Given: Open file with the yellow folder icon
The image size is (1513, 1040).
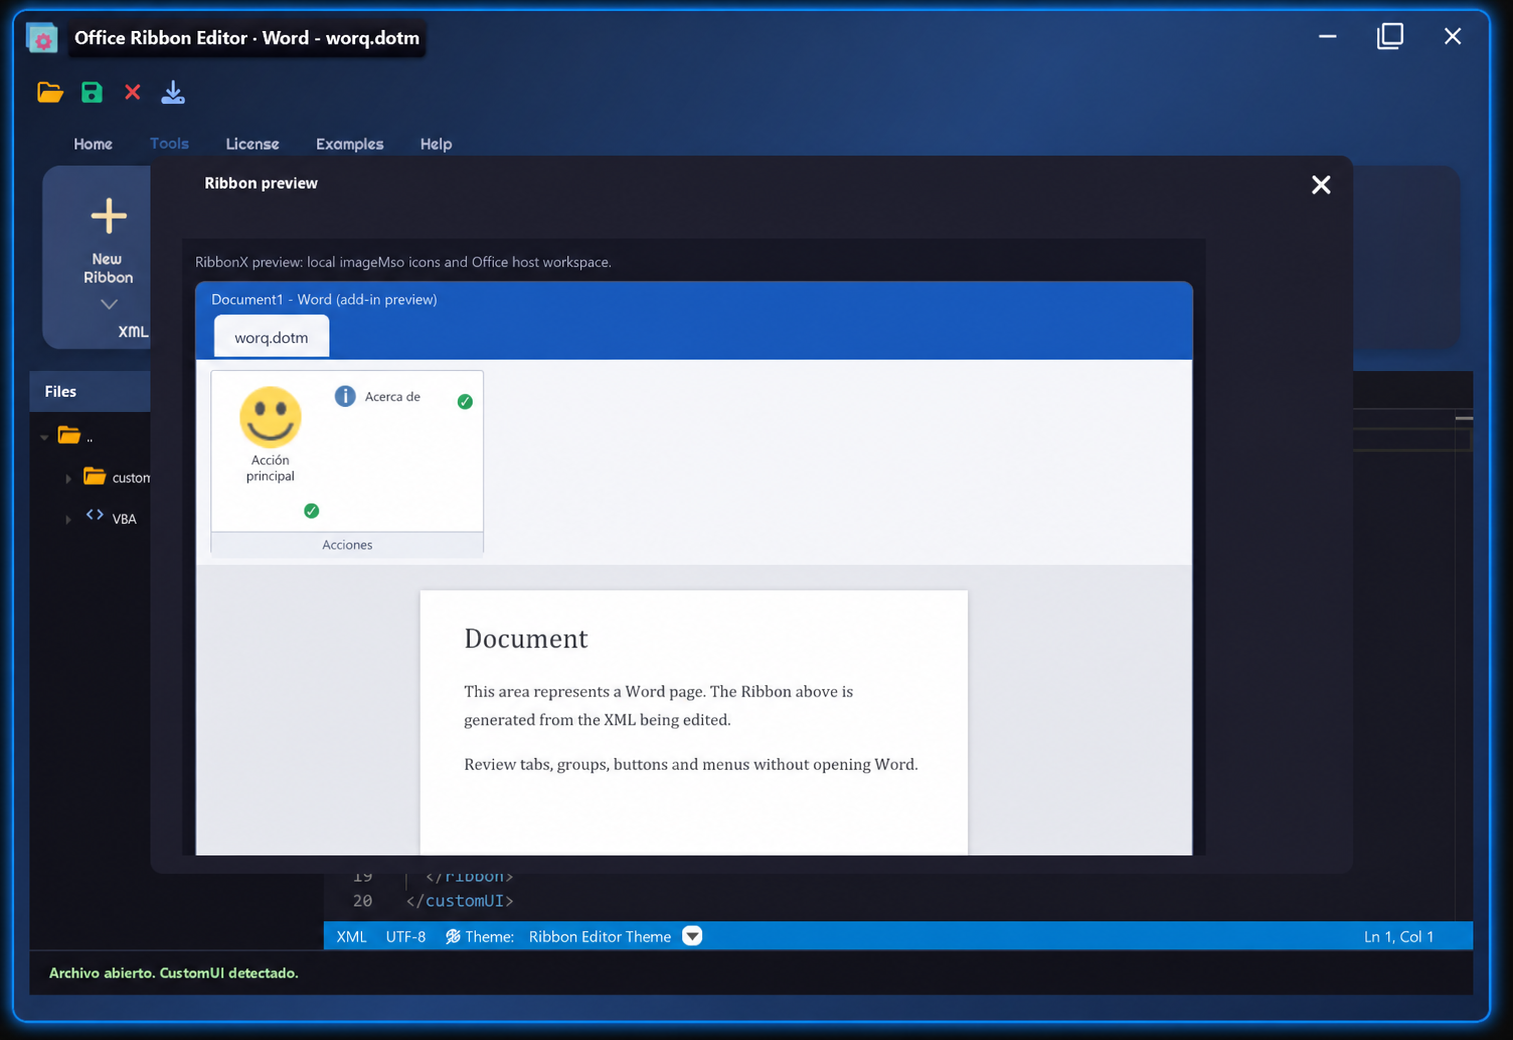Looking at the screenshot, I should [50, 93].
